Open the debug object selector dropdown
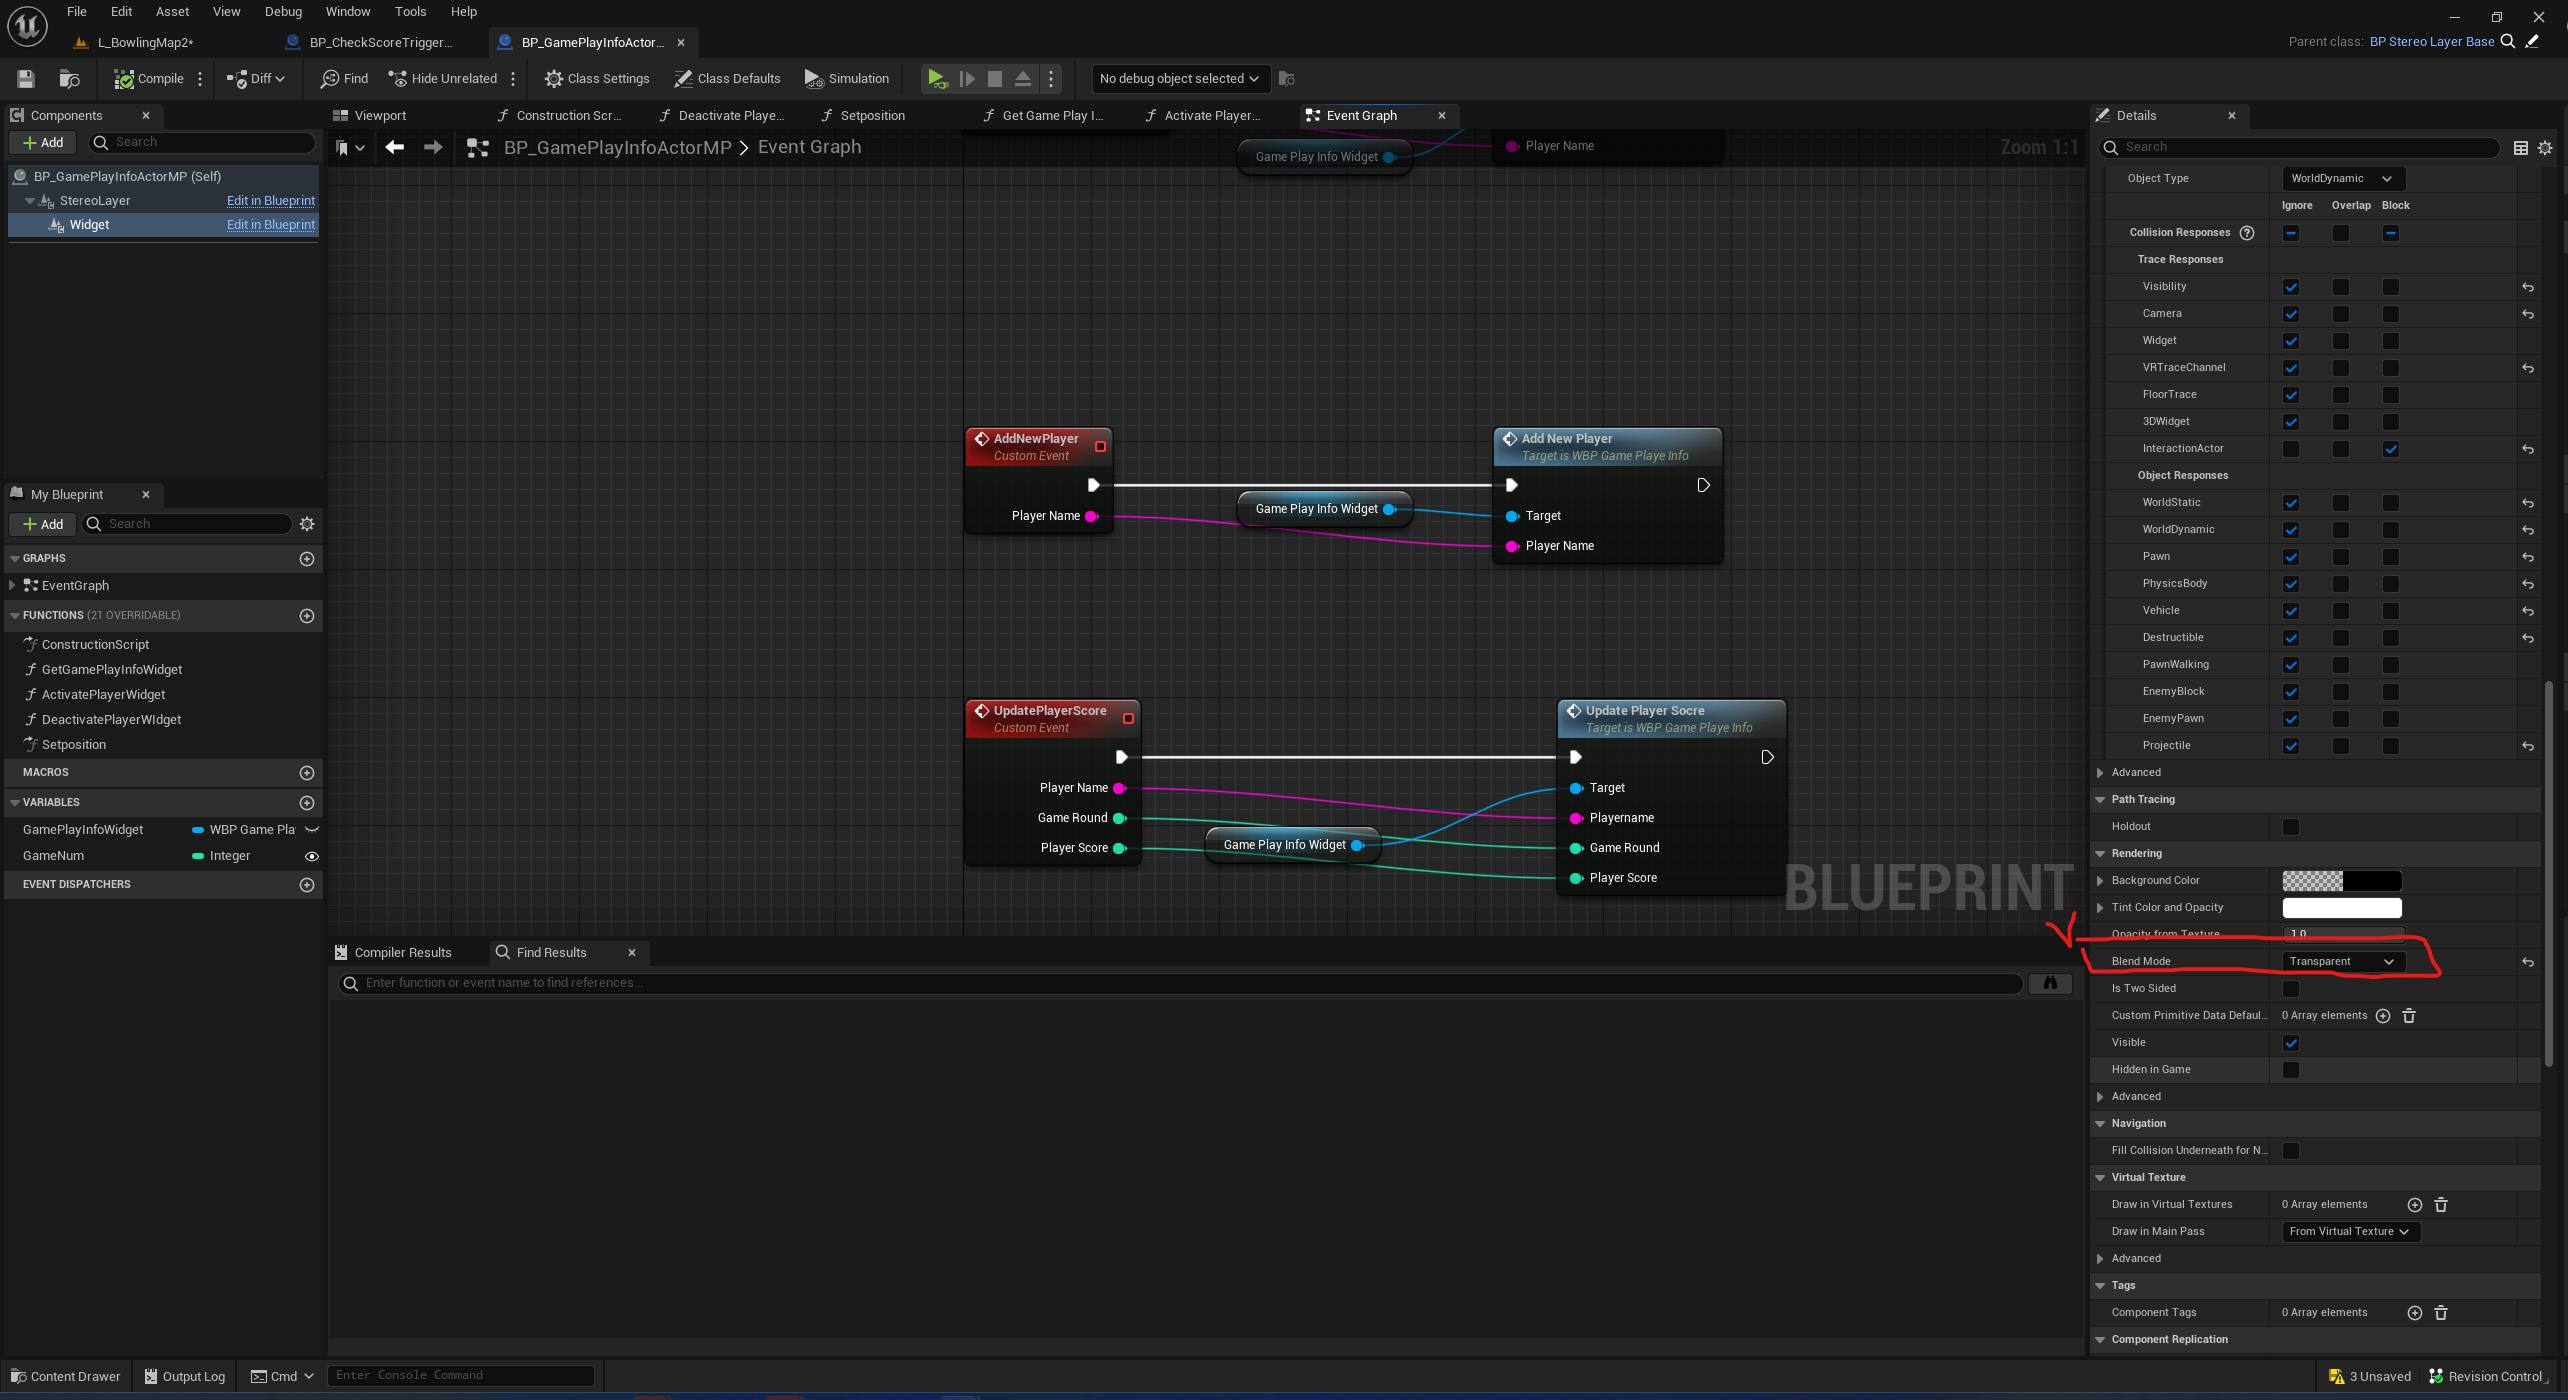 point(1178,78)
